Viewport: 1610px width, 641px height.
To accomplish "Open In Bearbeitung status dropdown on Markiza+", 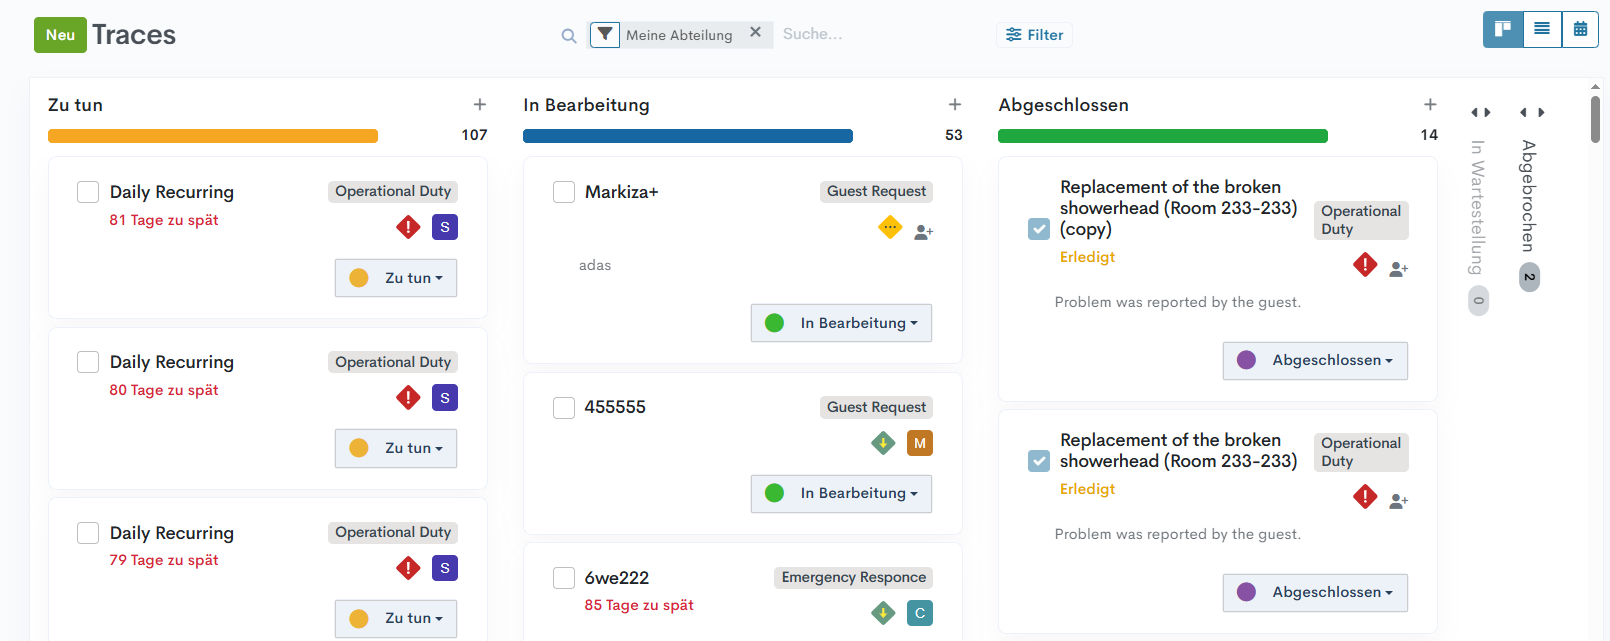I will pos(841,323).
